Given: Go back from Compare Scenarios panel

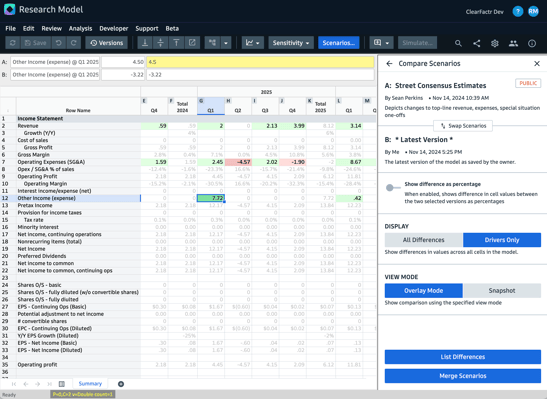Looking at the screenshot, I should [389, 63].
